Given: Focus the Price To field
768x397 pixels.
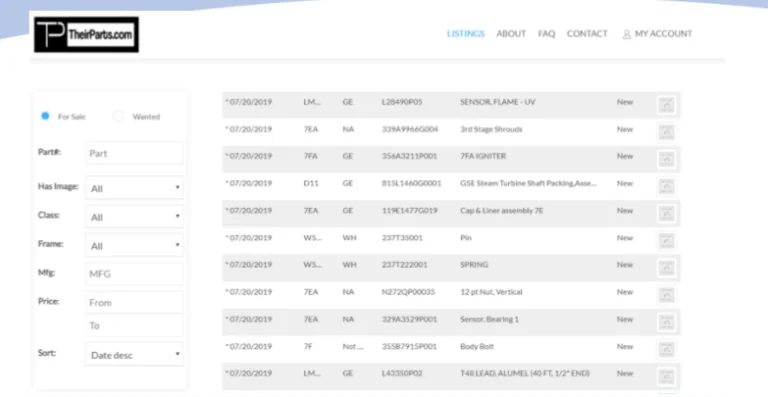Looking at the screenshot, I should point(134,326).
